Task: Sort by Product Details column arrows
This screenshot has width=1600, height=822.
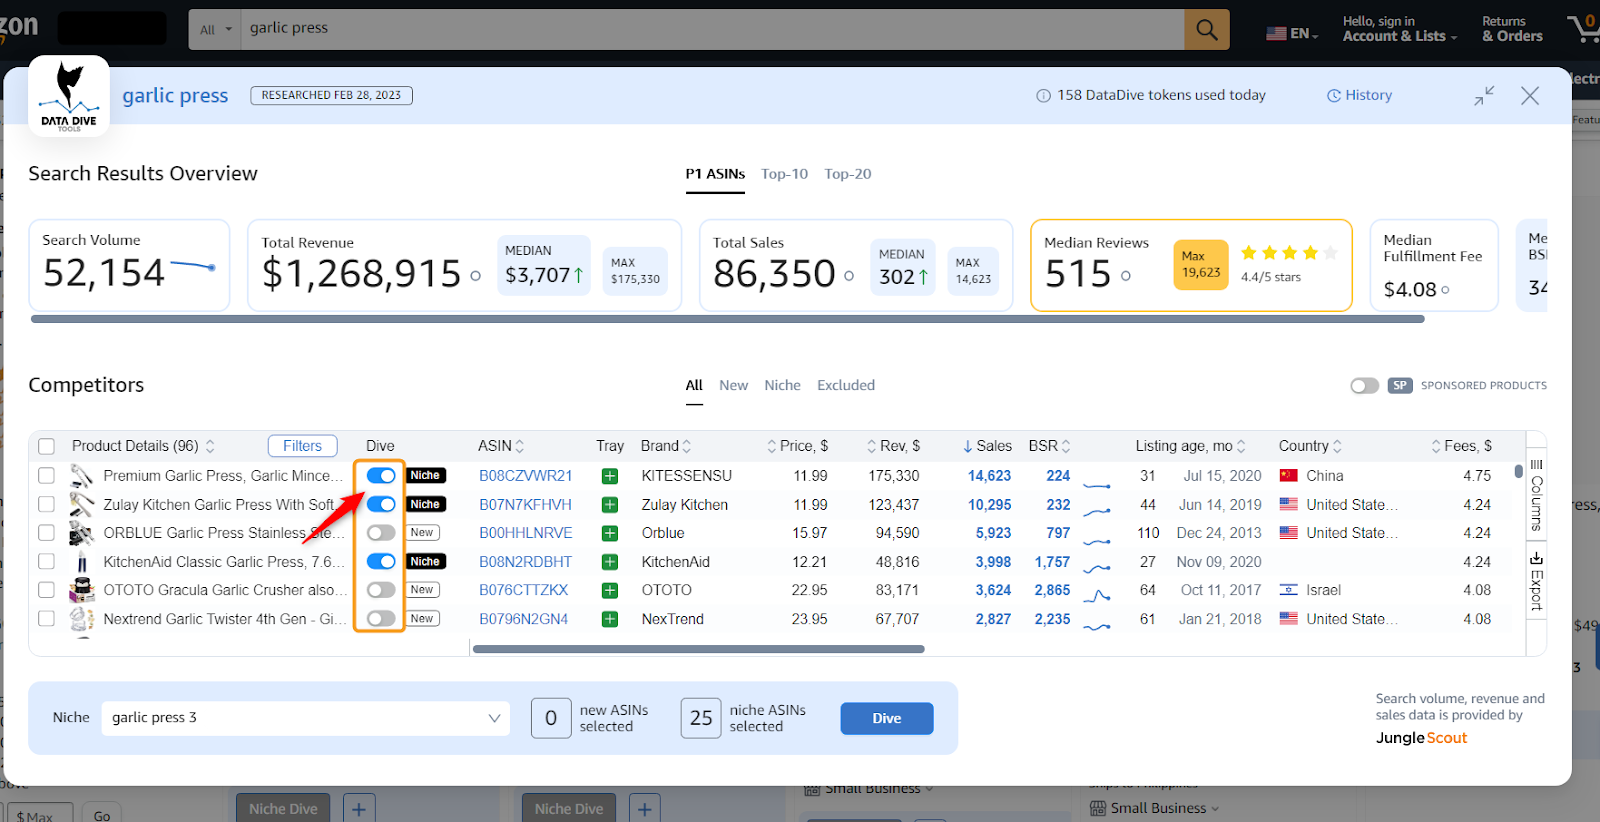Action: [x=210, y=446]
